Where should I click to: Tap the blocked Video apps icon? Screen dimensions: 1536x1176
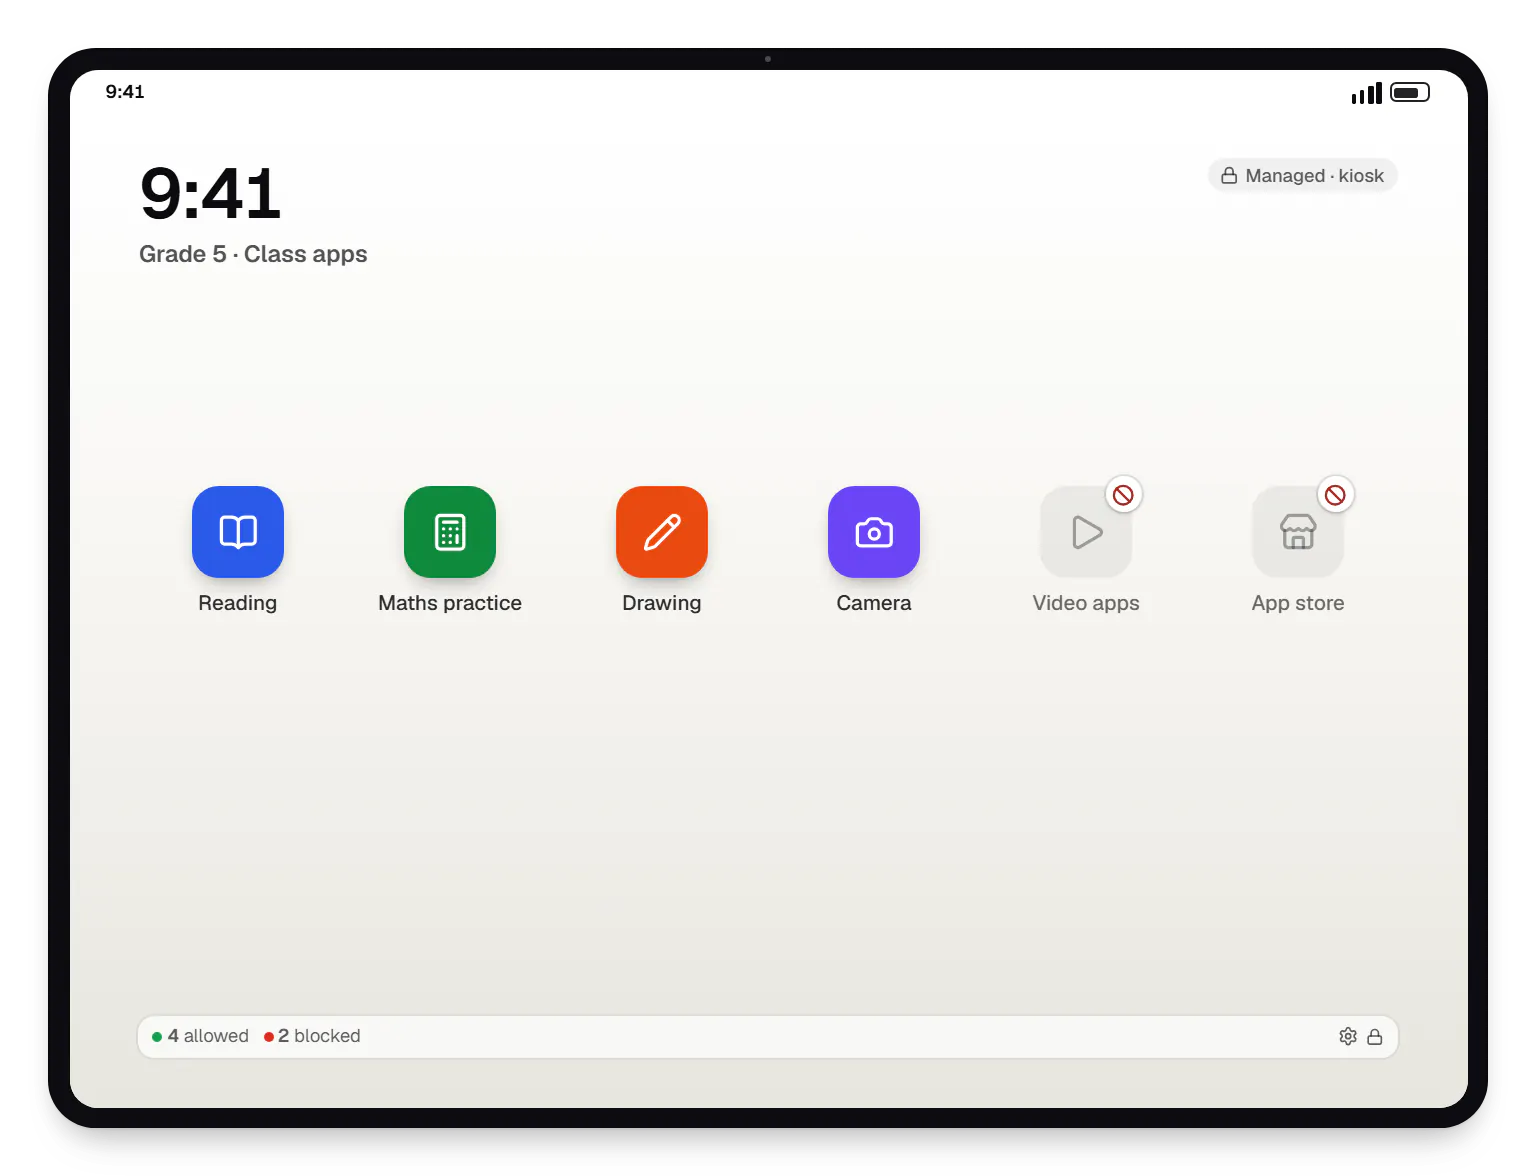tap(1086, 532)
